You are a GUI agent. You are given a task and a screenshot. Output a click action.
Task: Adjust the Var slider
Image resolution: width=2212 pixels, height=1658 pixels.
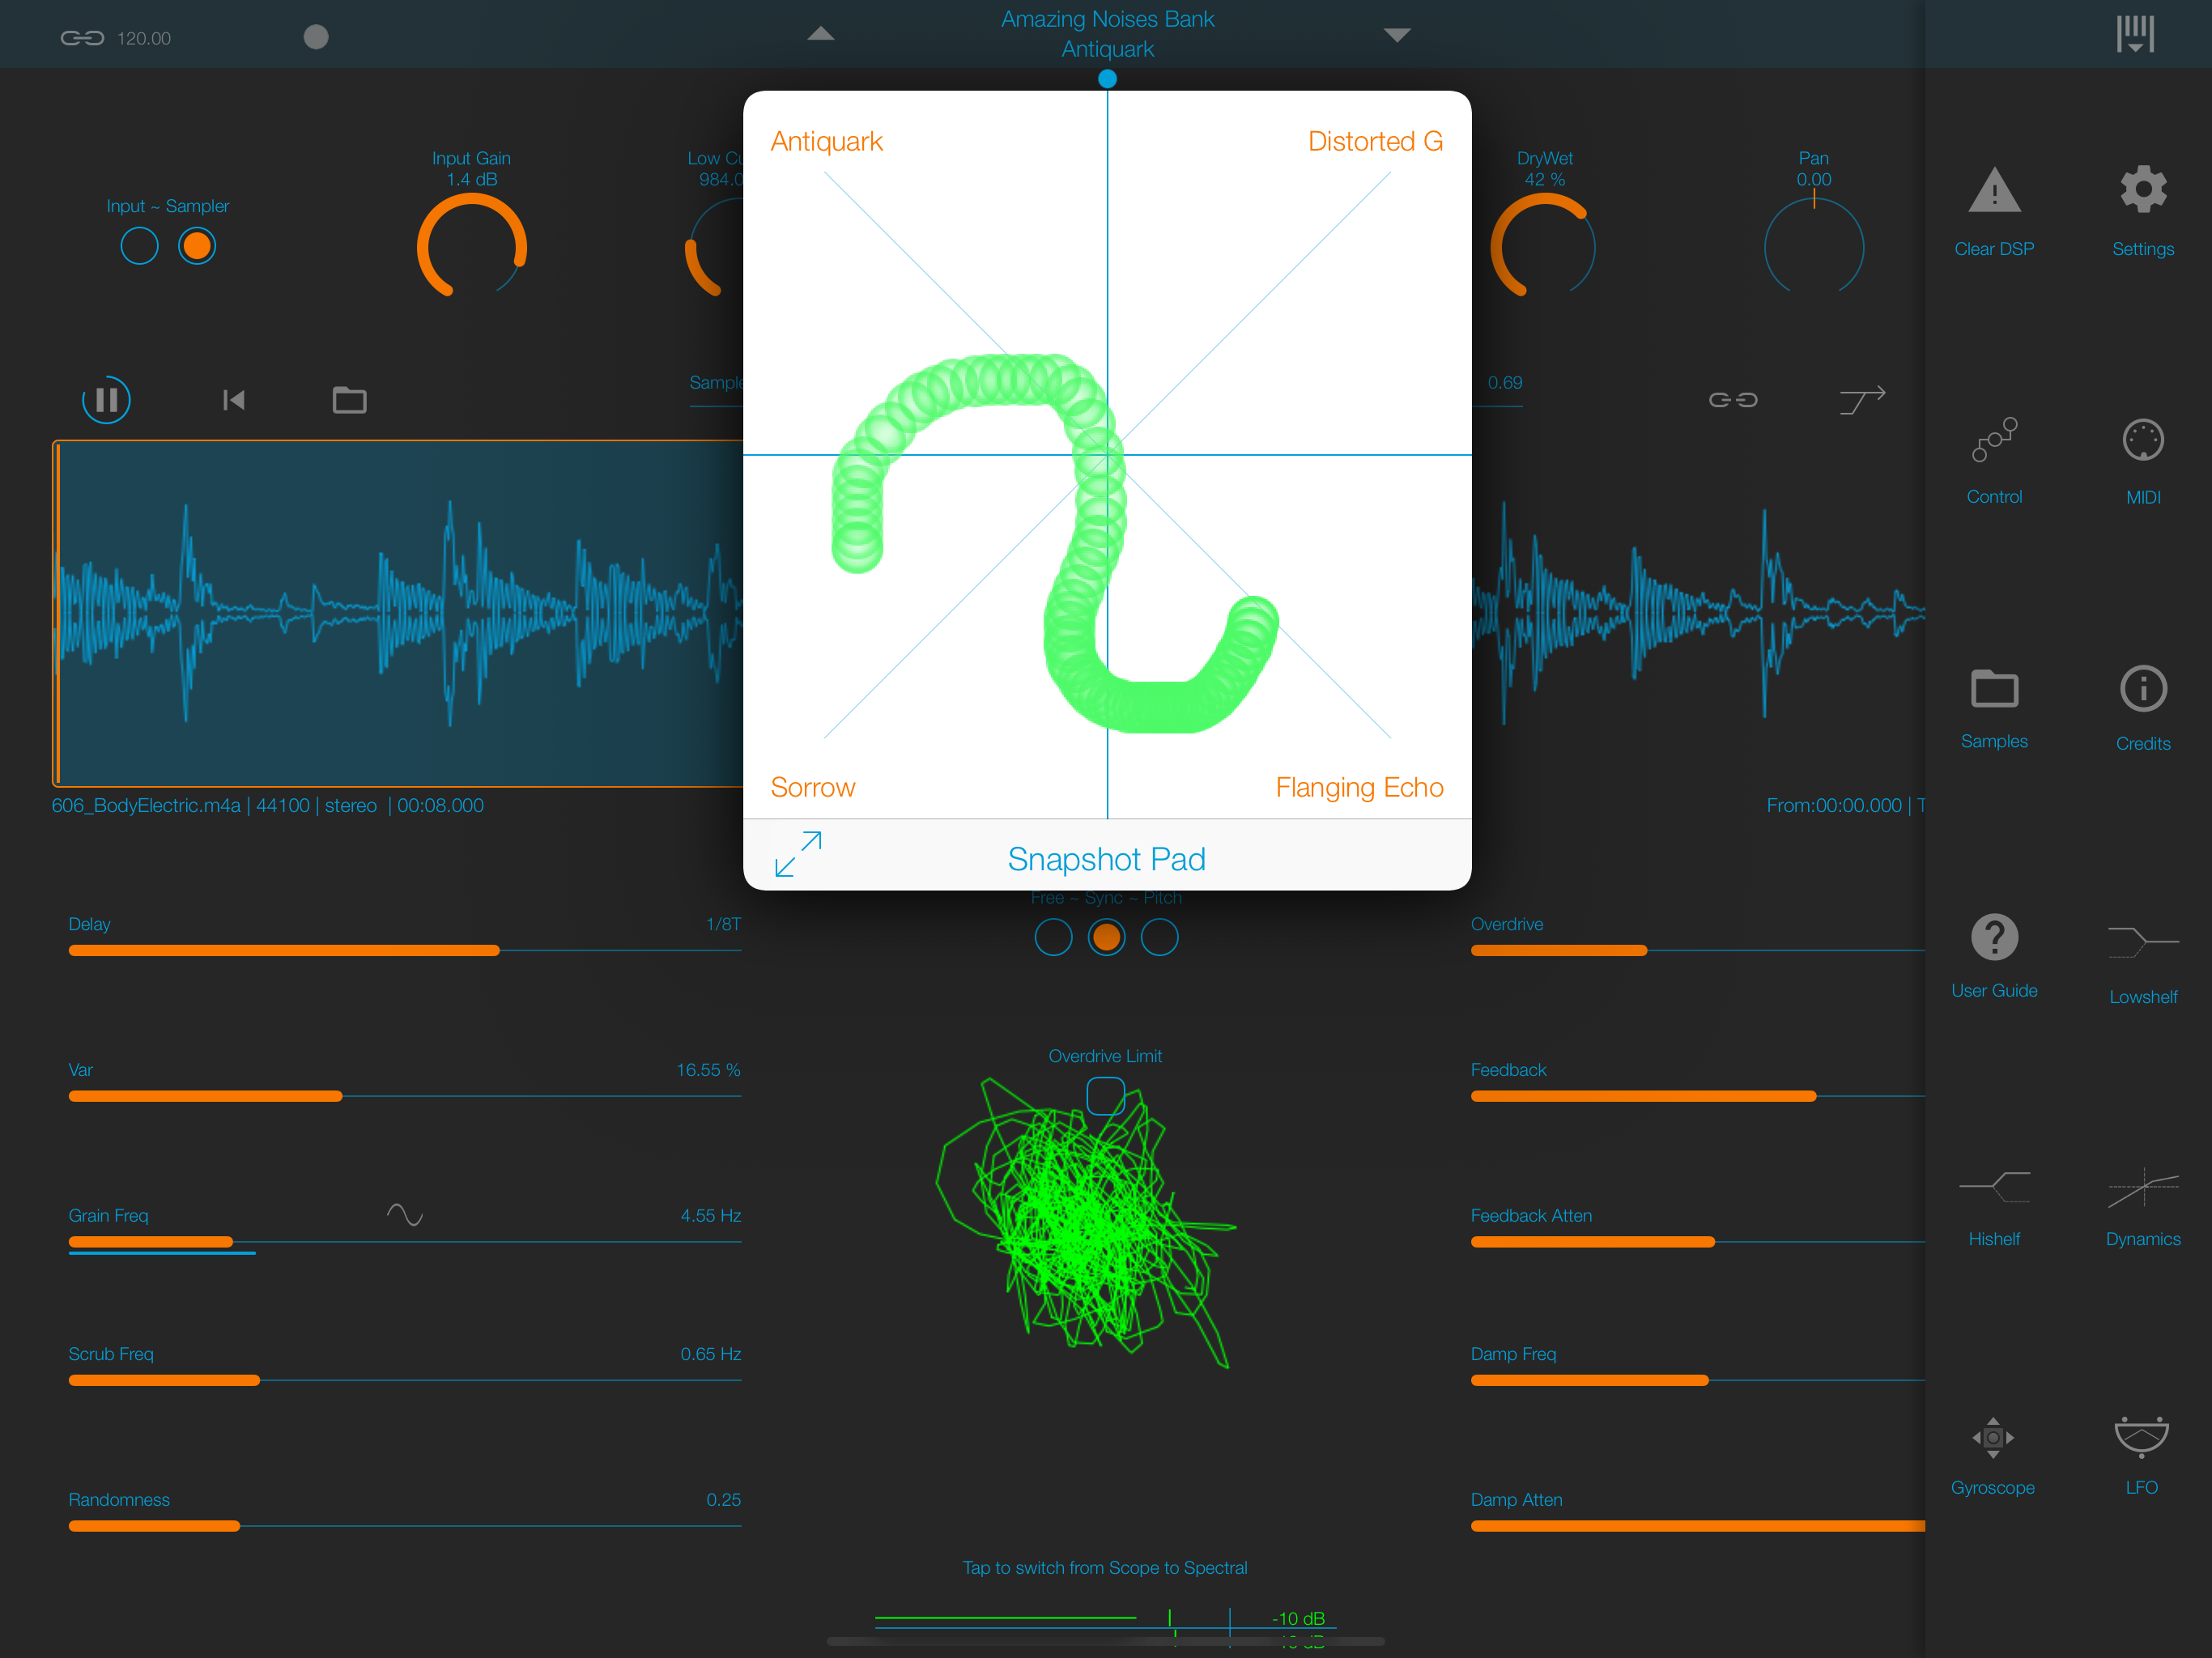[x=405, y=1096]
